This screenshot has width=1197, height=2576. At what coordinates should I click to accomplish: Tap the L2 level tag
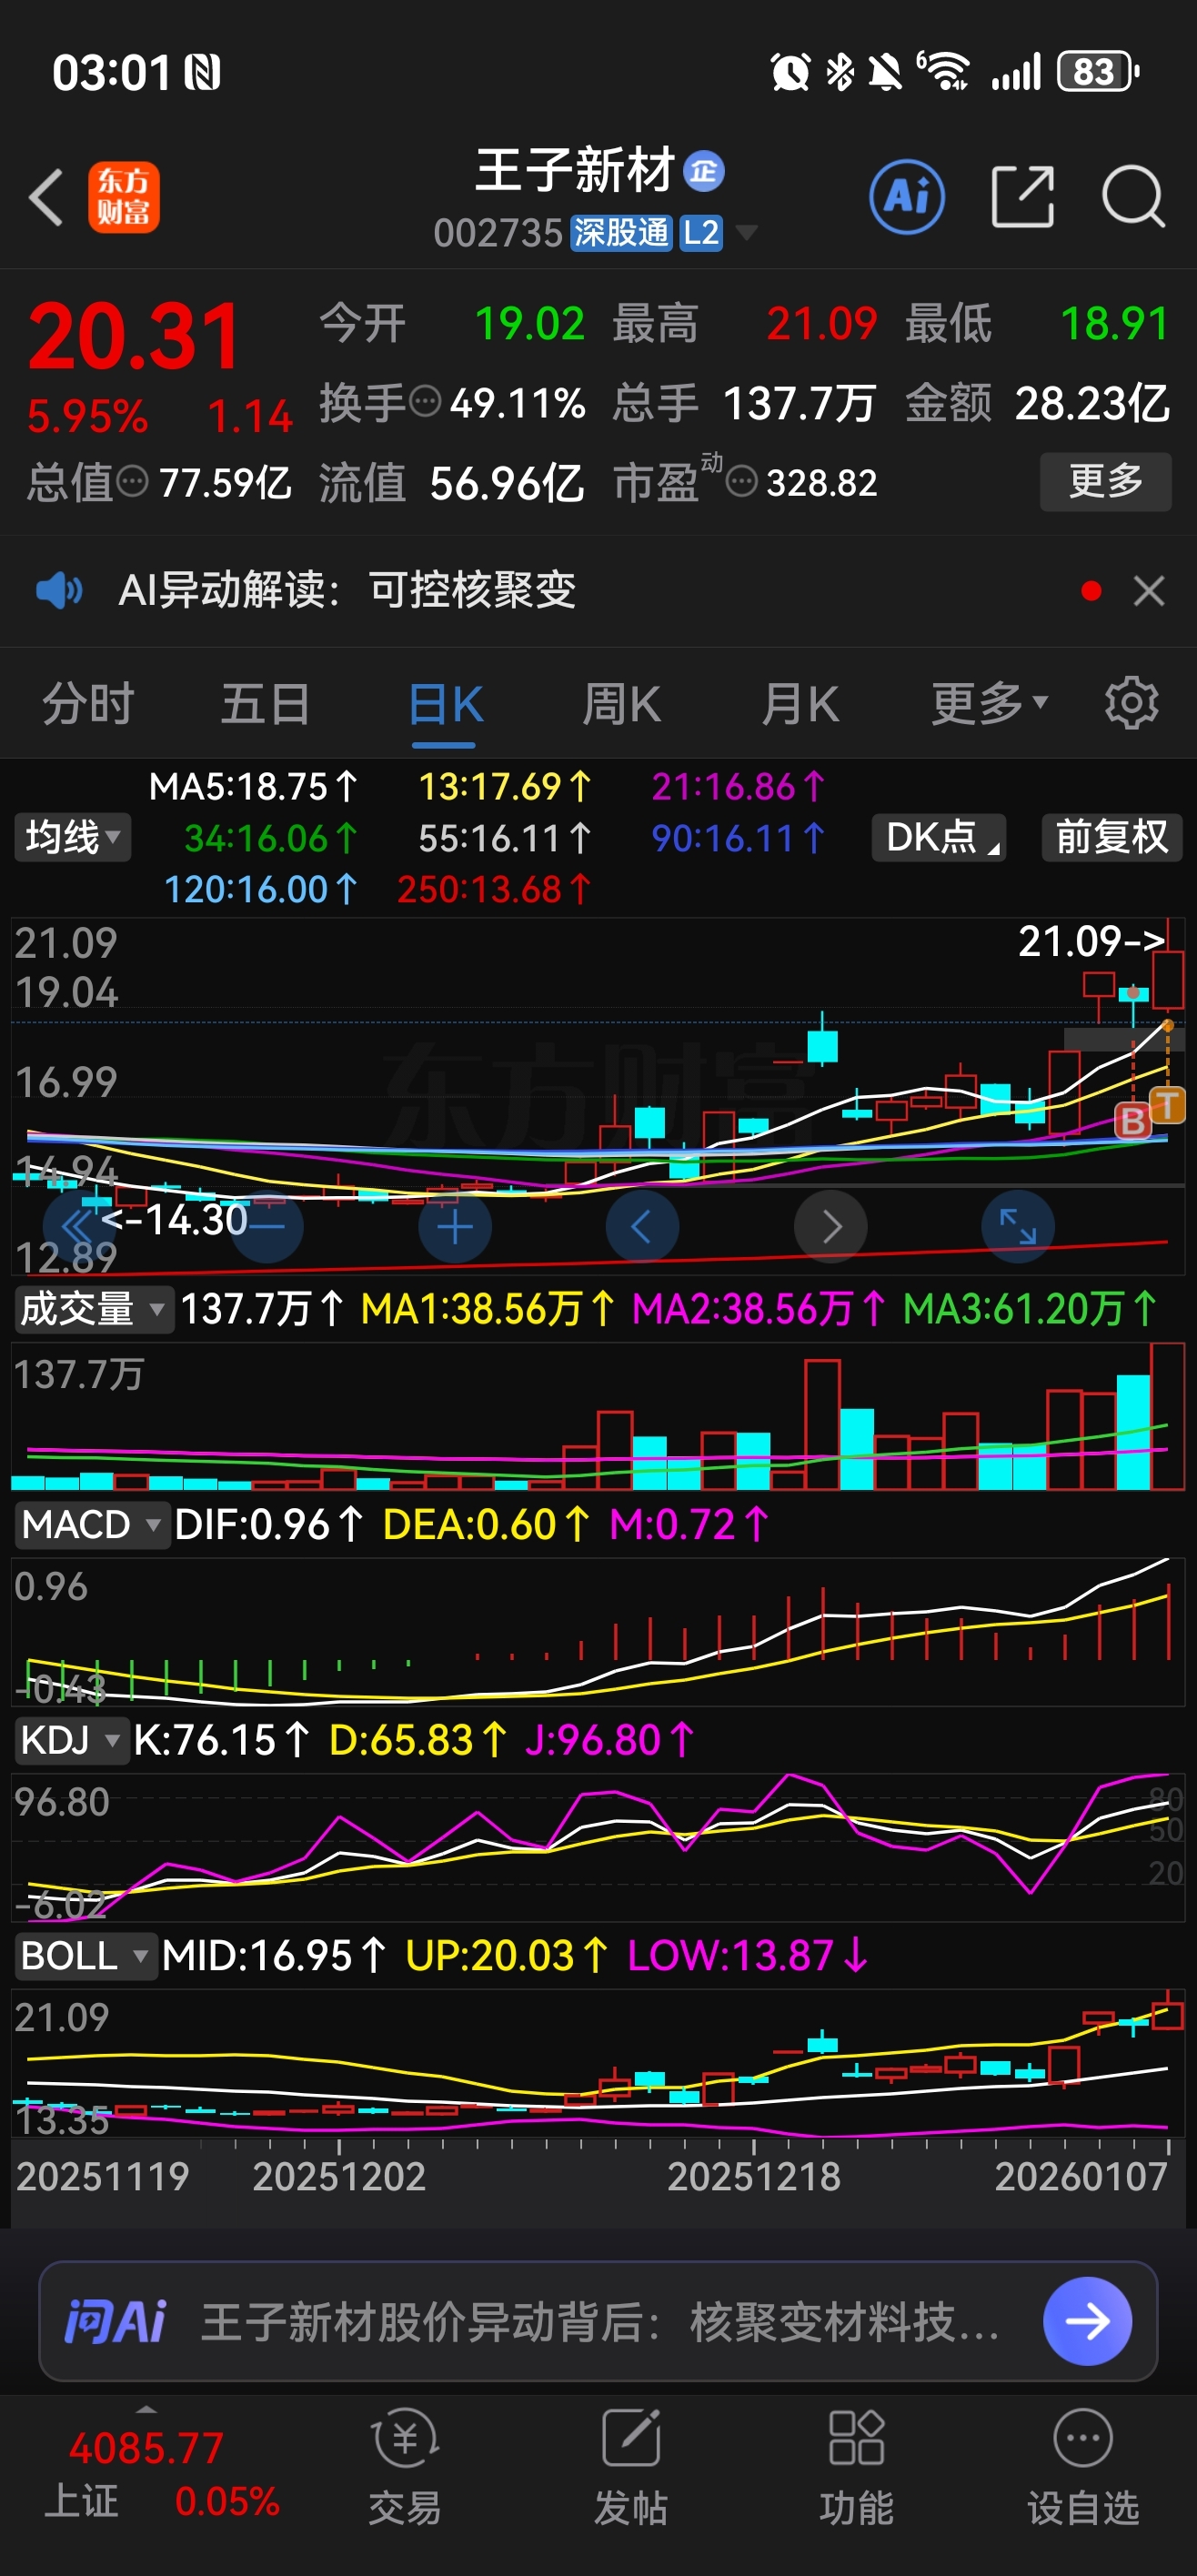[x=701, y=233]
